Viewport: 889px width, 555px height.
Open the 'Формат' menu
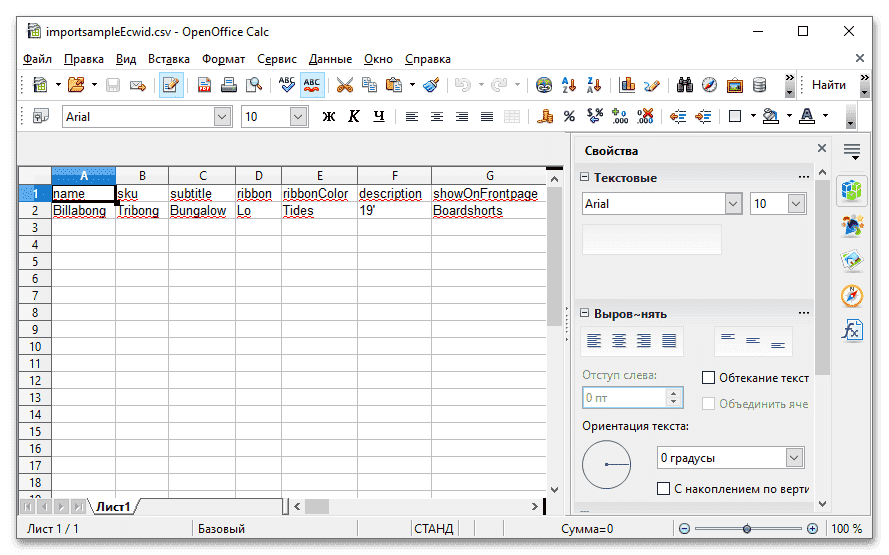coord(223,59)
